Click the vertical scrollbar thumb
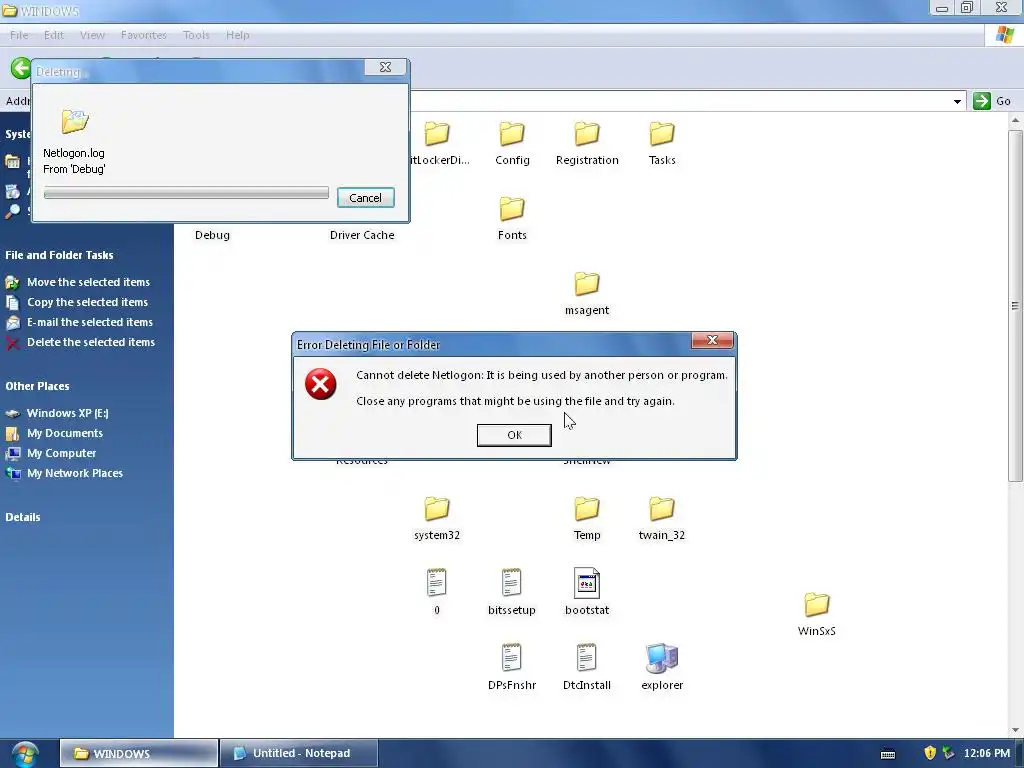 click(x=1015, y=306)
